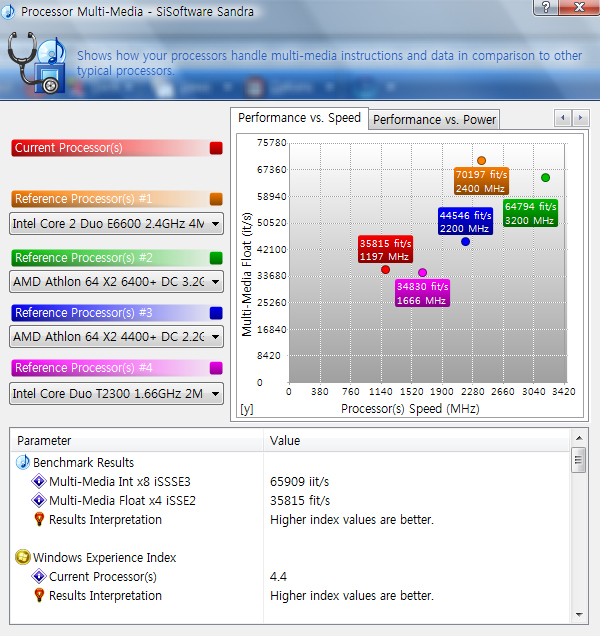
Task: Click the red data point on the chart
Action: click(x=385, y=270)
